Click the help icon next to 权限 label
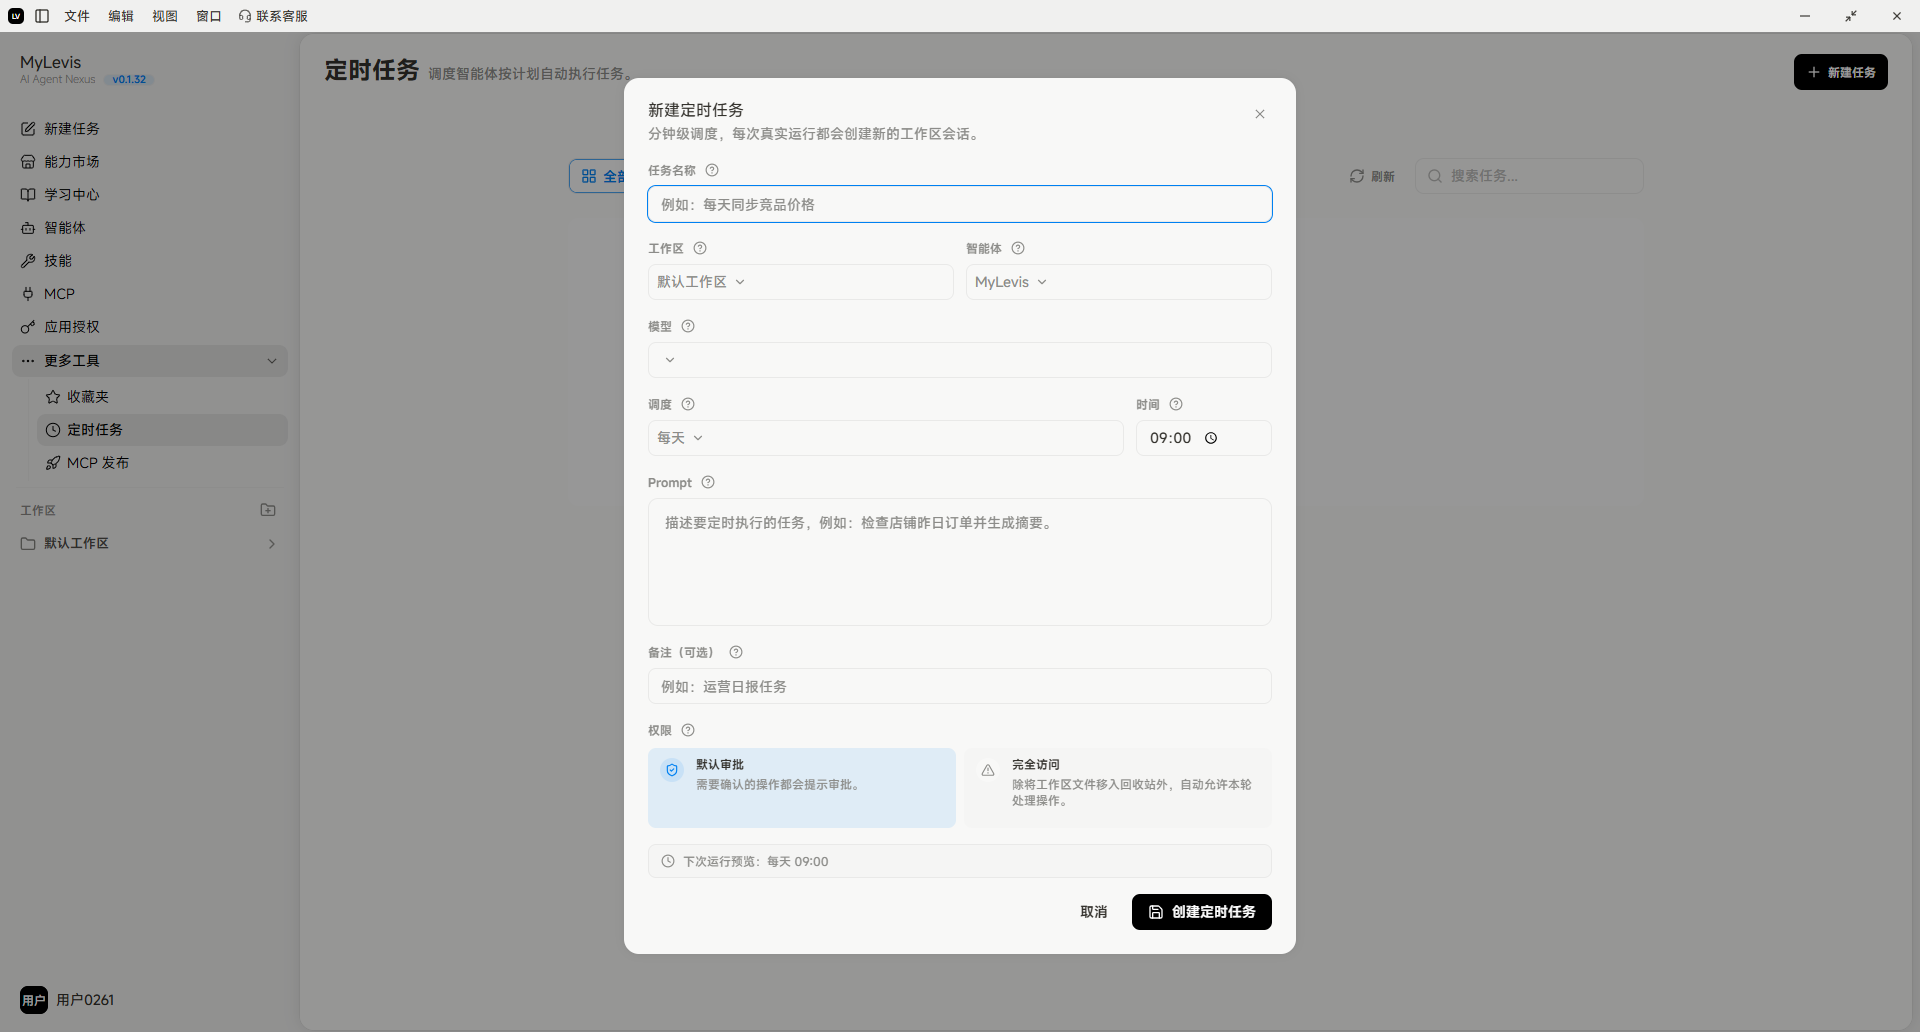This screenshot has height=1032, width=1920. click(x=688, y=730)
